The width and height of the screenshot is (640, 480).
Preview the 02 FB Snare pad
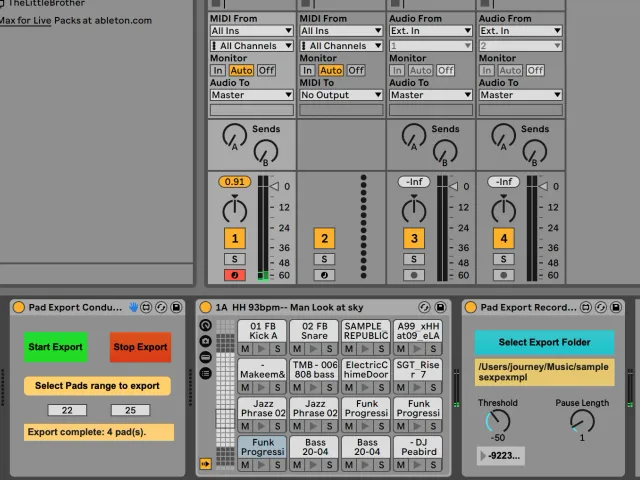[x=313, y=349]
